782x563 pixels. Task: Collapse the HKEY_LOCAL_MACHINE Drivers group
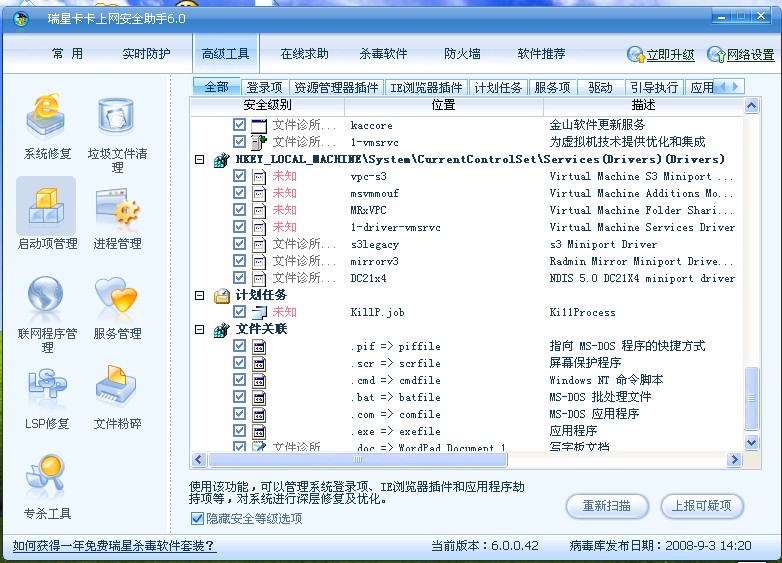point(199,160)
